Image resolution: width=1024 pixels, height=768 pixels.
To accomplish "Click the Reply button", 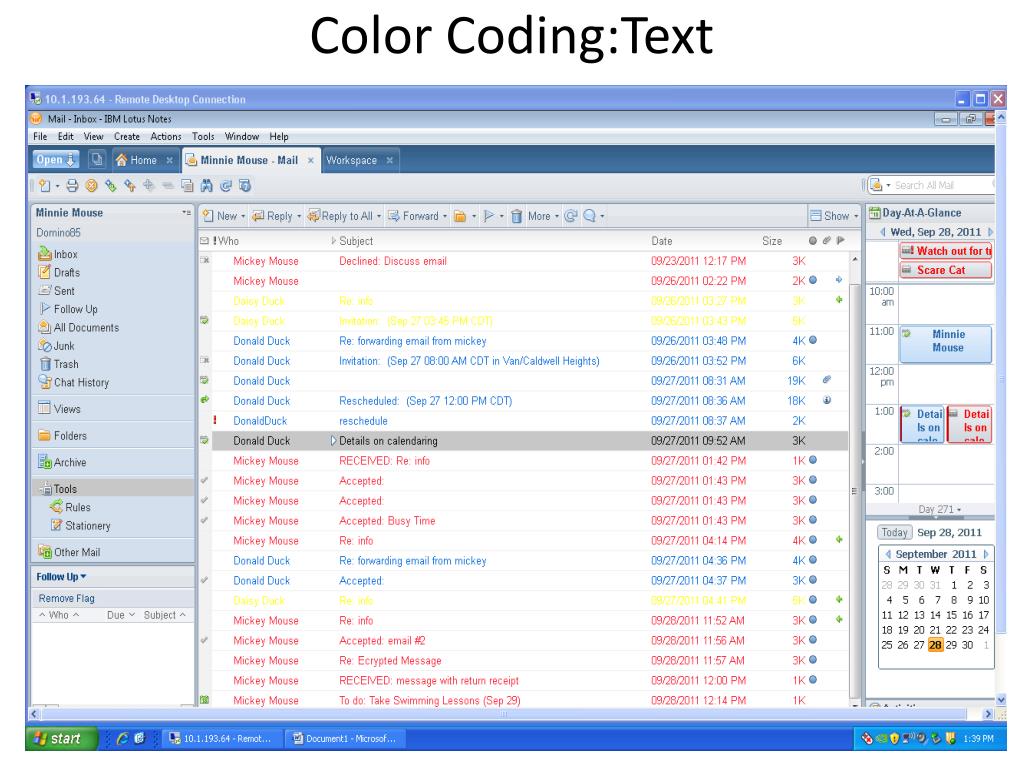I will (x=273, y=216).
